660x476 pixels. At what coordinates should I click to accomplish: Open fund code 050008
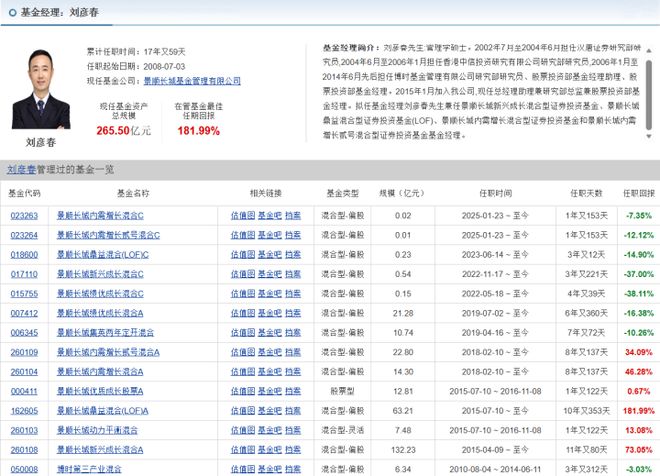[x=24, y=469]
